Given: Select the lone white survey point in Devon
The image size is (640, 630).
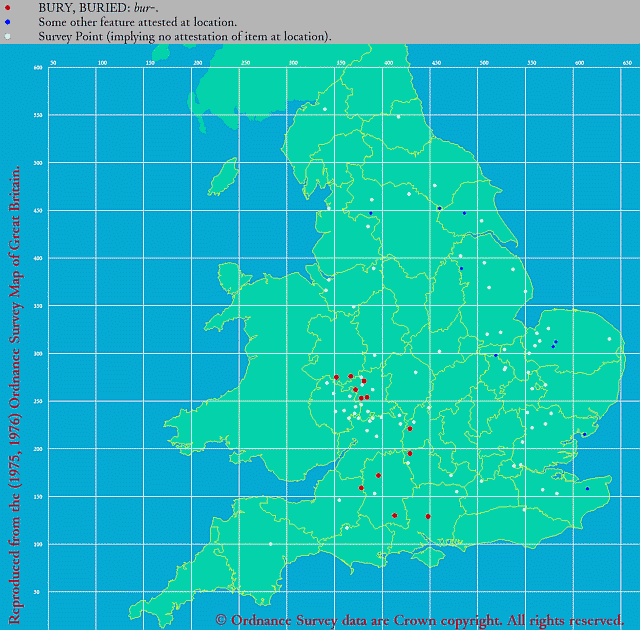Looking at the screenshot, I should pos(270,543).
